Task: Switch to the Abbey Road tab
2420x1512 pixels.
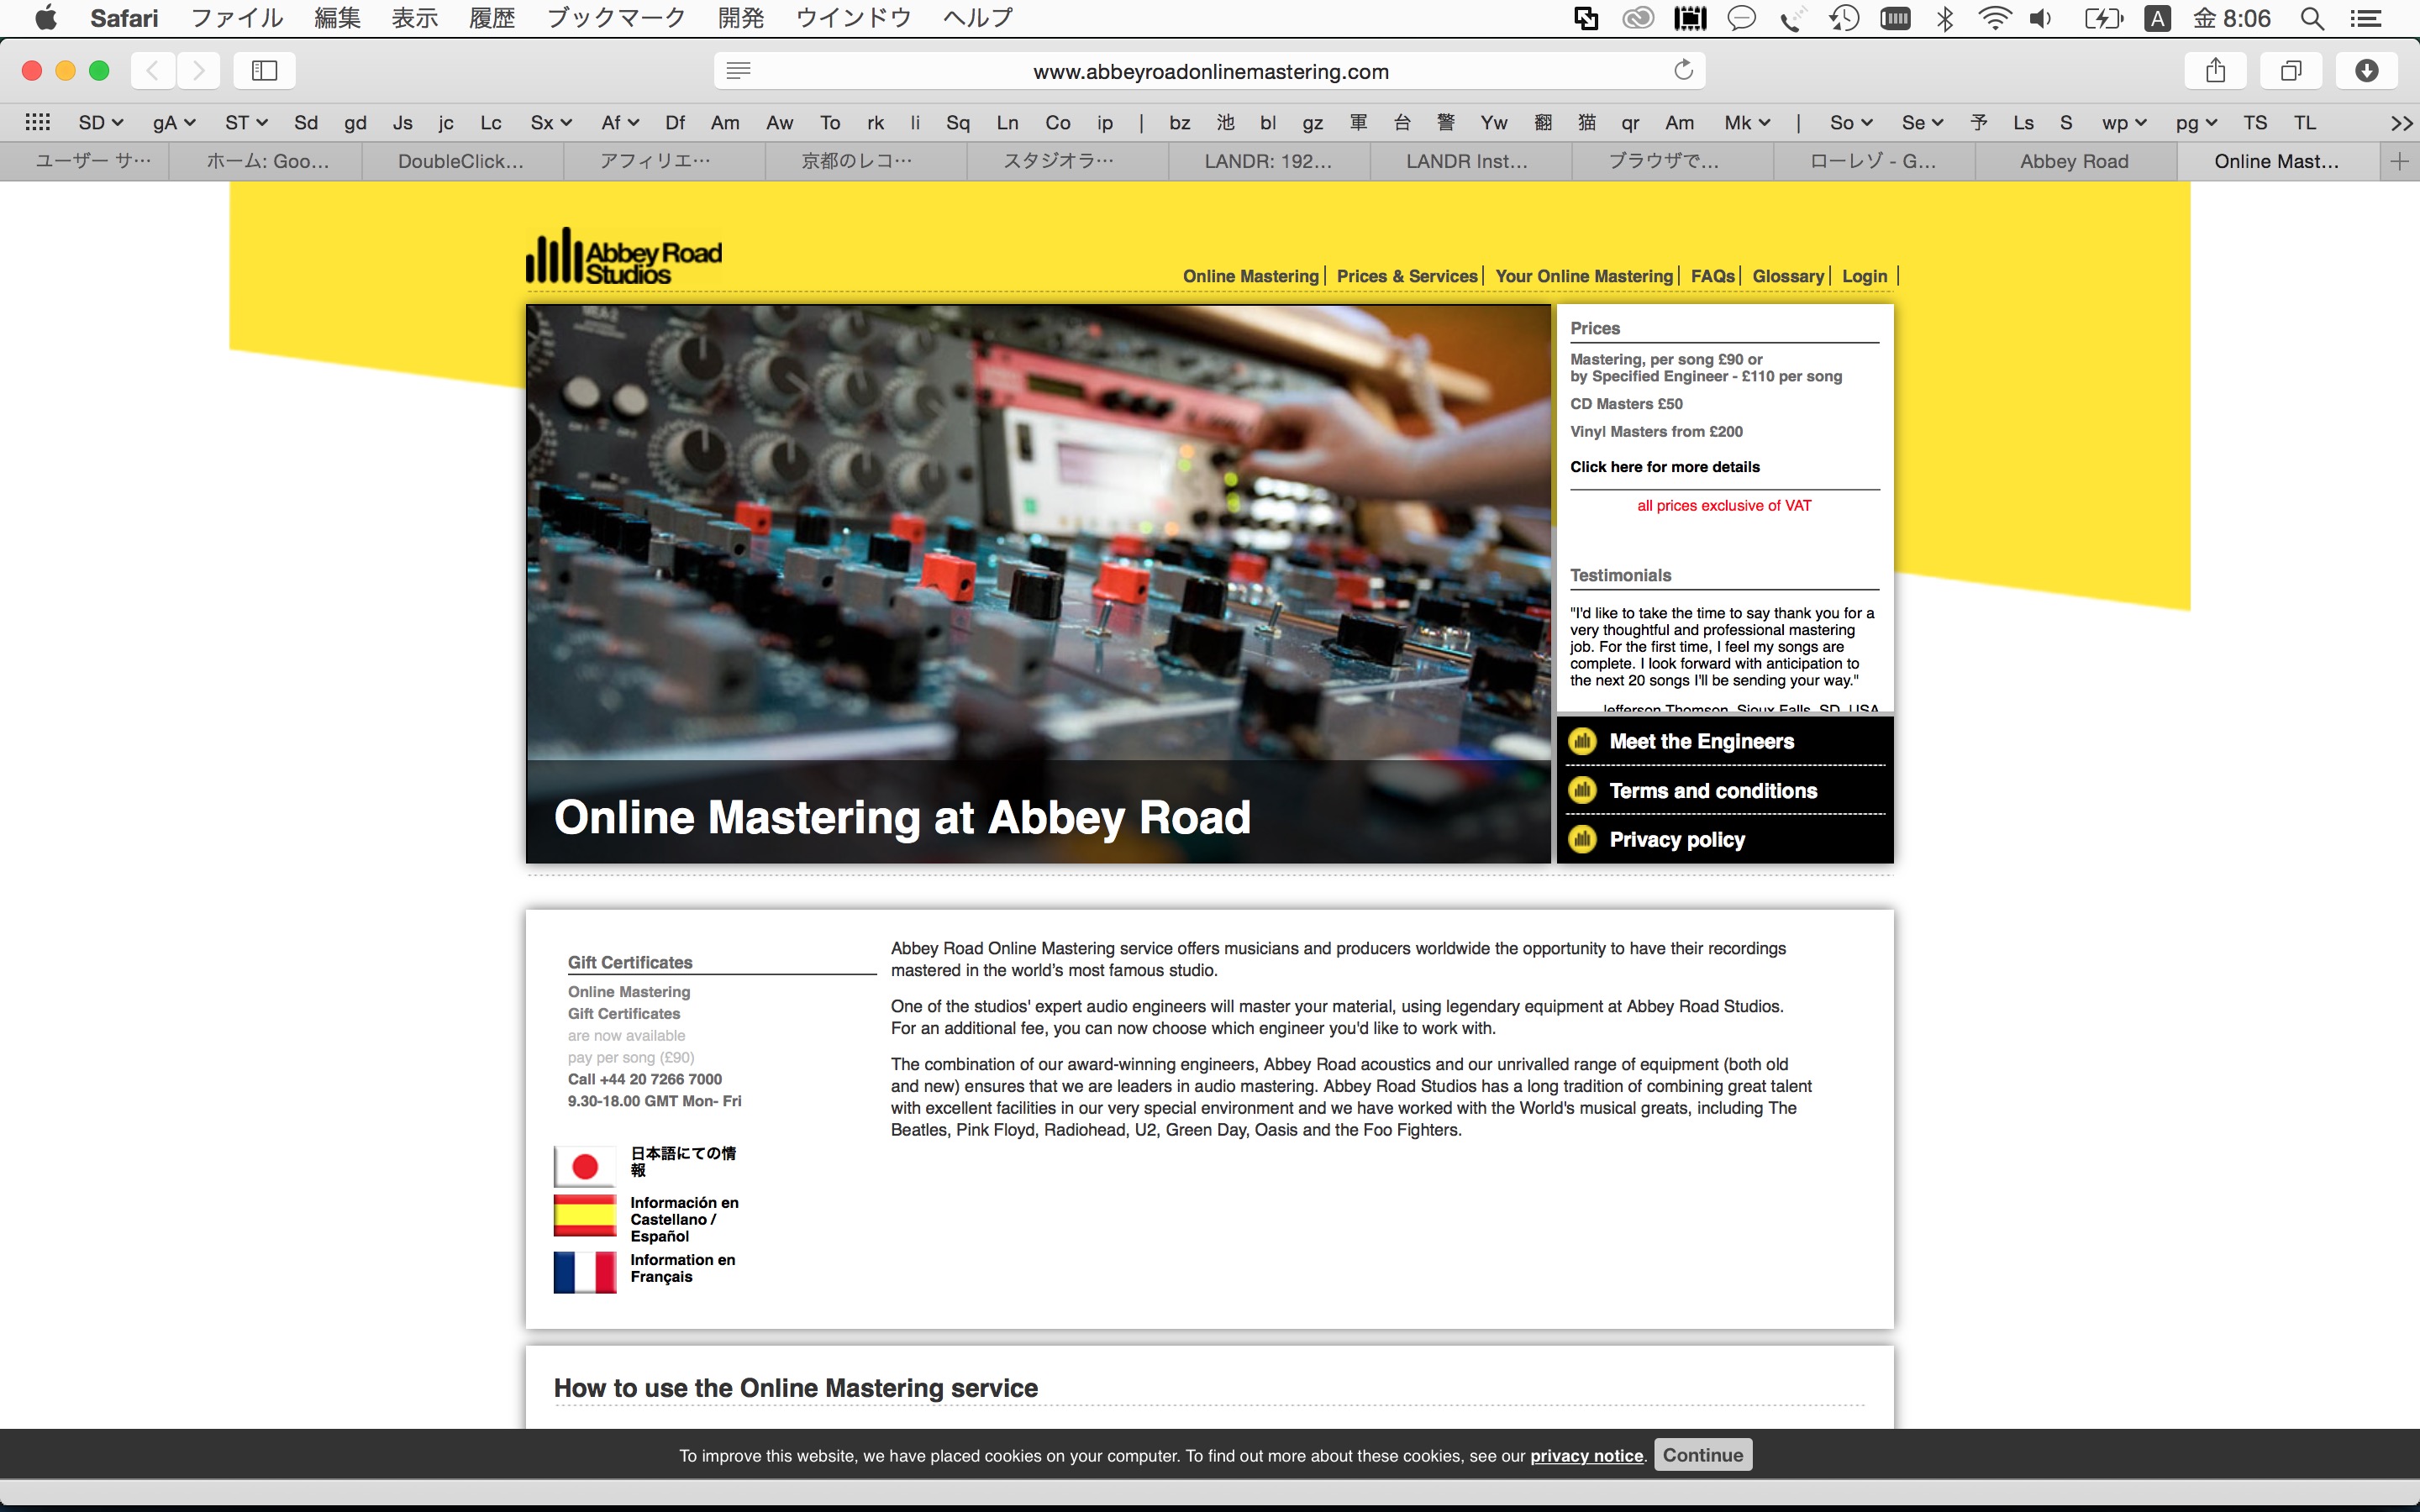Action: pyautogui.click(x=2074, y=161)
